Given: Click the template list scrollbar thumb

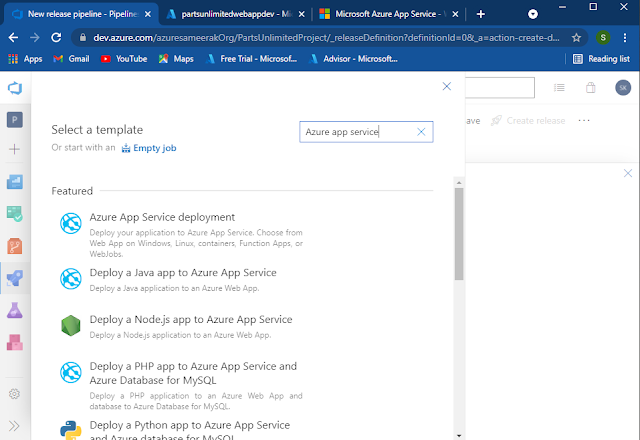Looking at the screenshot, I should coord(459,233).
